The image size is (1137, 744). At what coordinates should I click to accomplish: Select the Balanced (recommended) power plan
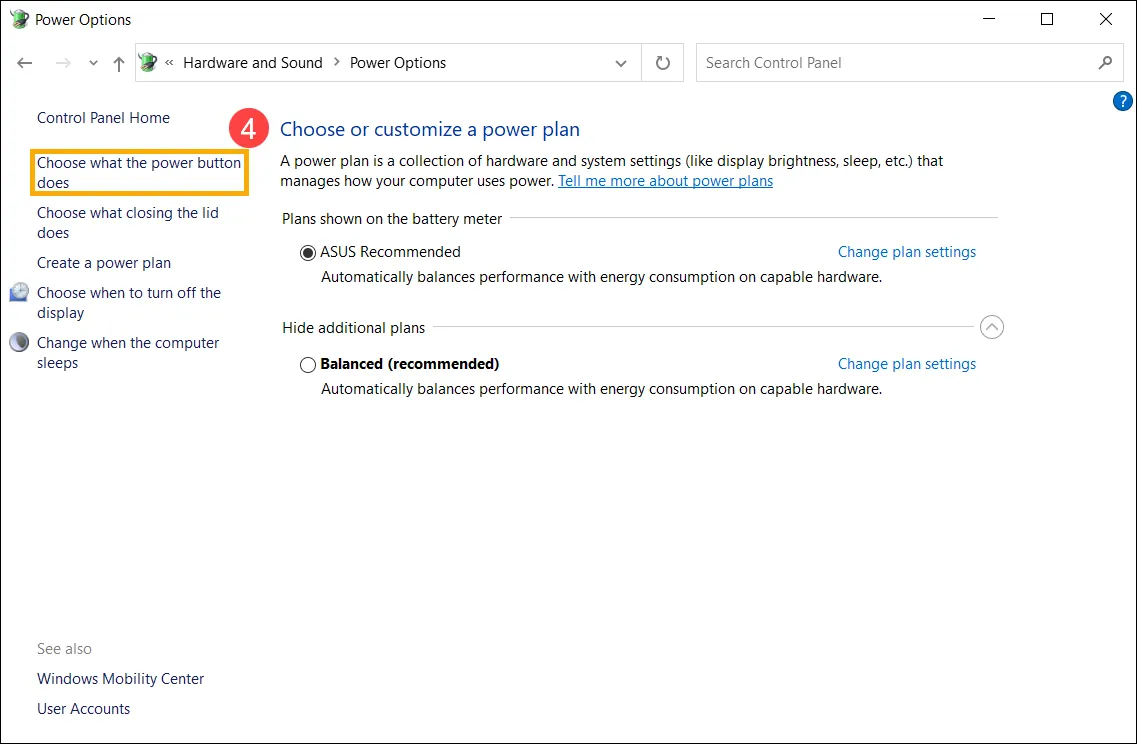[x=308, y=364]
